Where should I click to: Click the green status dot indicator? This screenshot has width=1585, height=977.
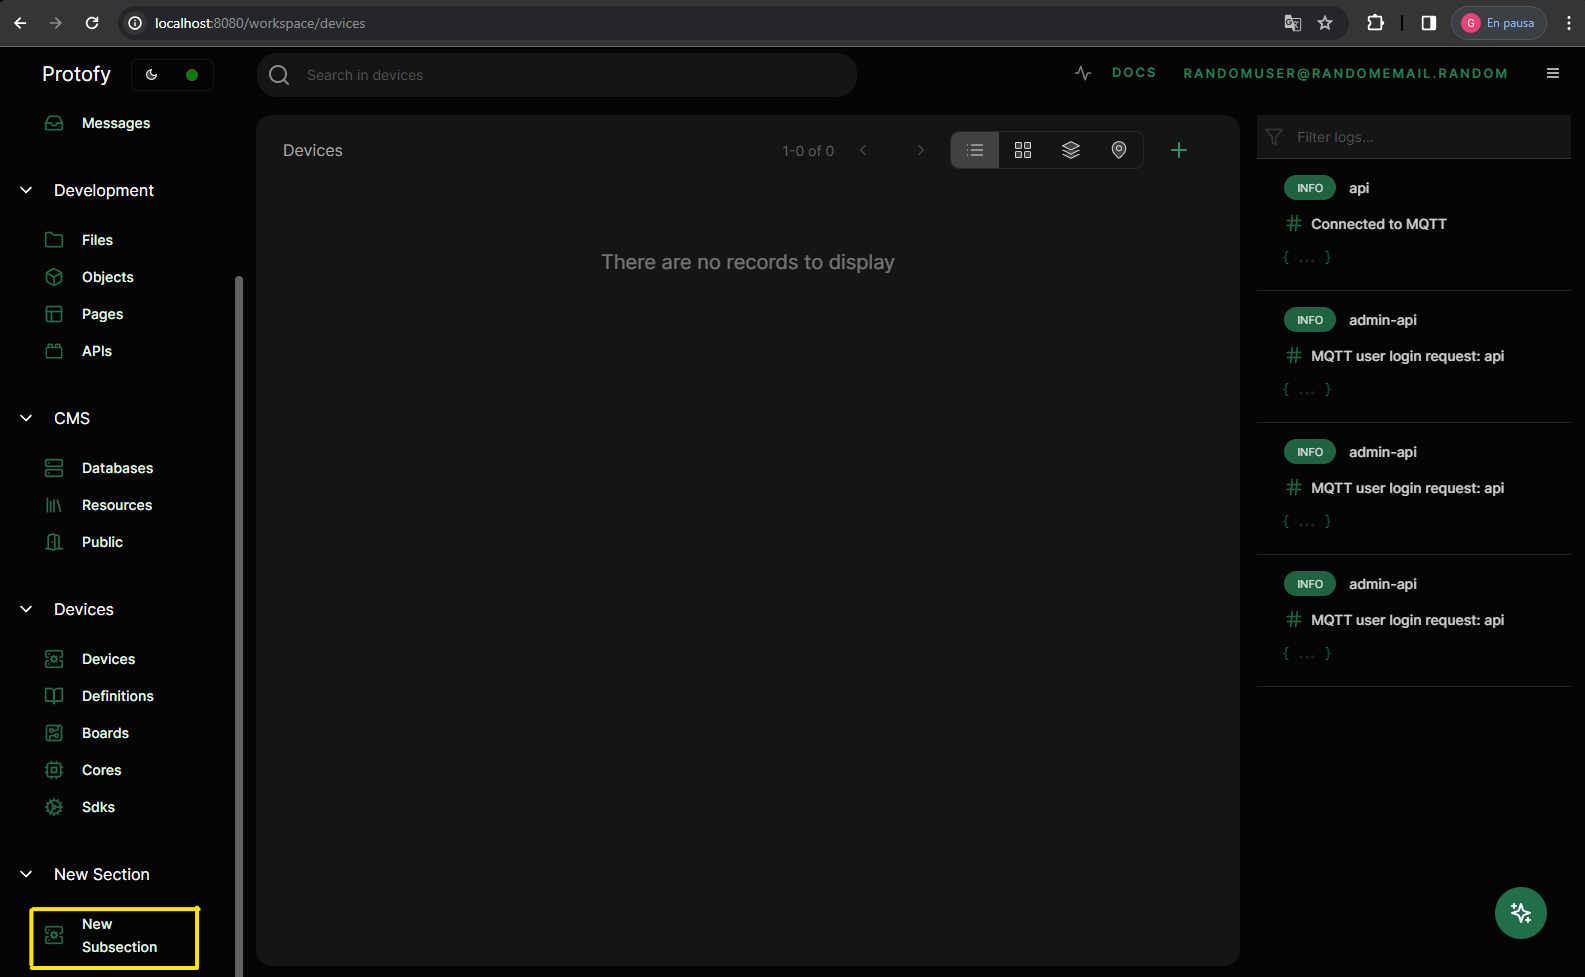(x=192, y=75)
